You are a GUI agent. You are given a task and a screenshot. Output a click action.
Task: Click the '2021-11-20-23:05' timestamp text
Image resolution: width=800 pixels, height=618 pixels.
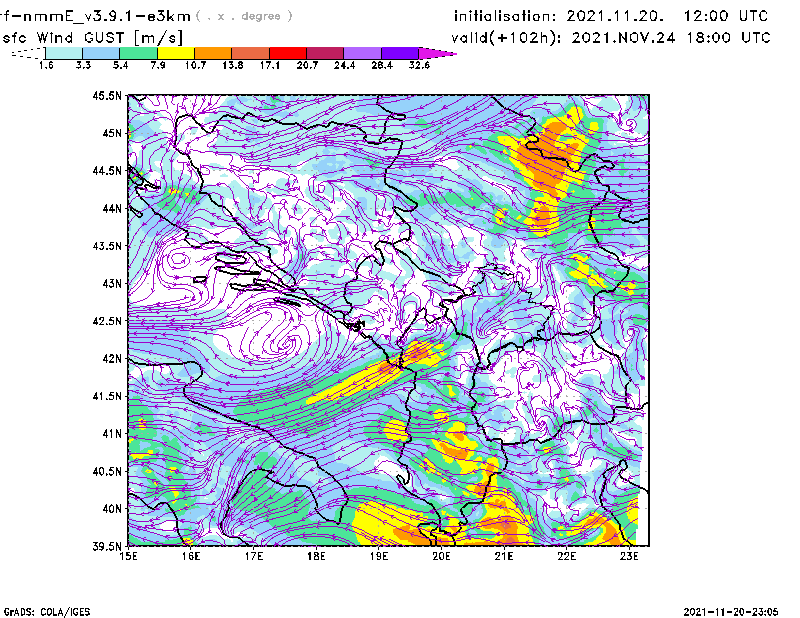pos(731,612)
